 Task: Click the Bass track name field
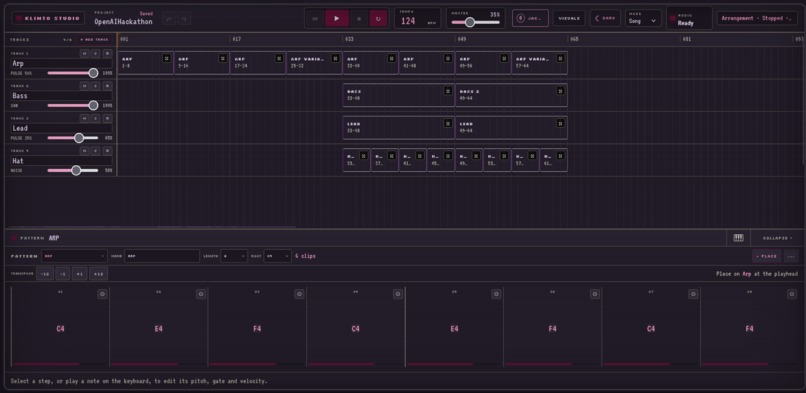point(62,96)
